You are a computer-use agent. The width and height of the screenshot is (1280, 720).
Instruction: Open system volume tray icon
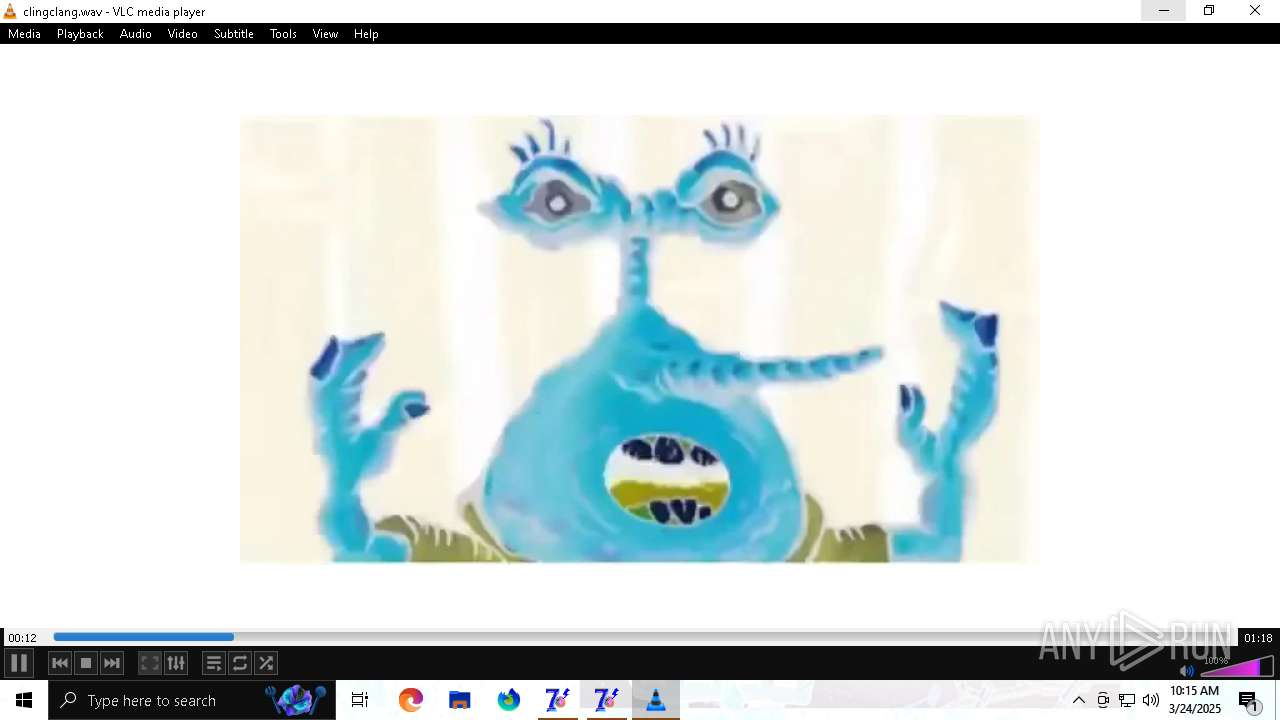tap(1151, 700)
